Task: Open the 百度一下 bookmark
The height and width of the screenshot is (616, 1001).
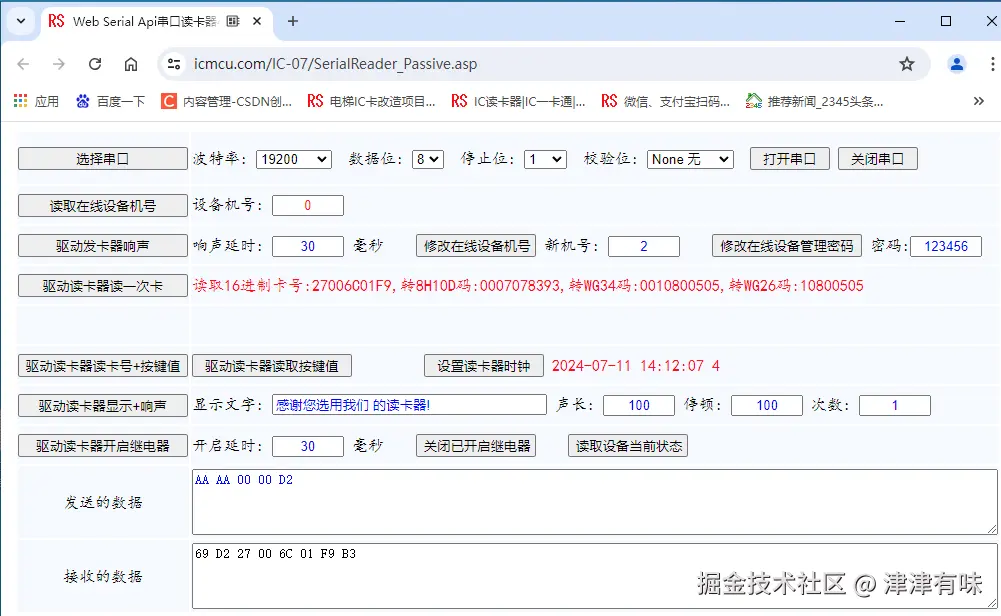Action: coord(110,101)
